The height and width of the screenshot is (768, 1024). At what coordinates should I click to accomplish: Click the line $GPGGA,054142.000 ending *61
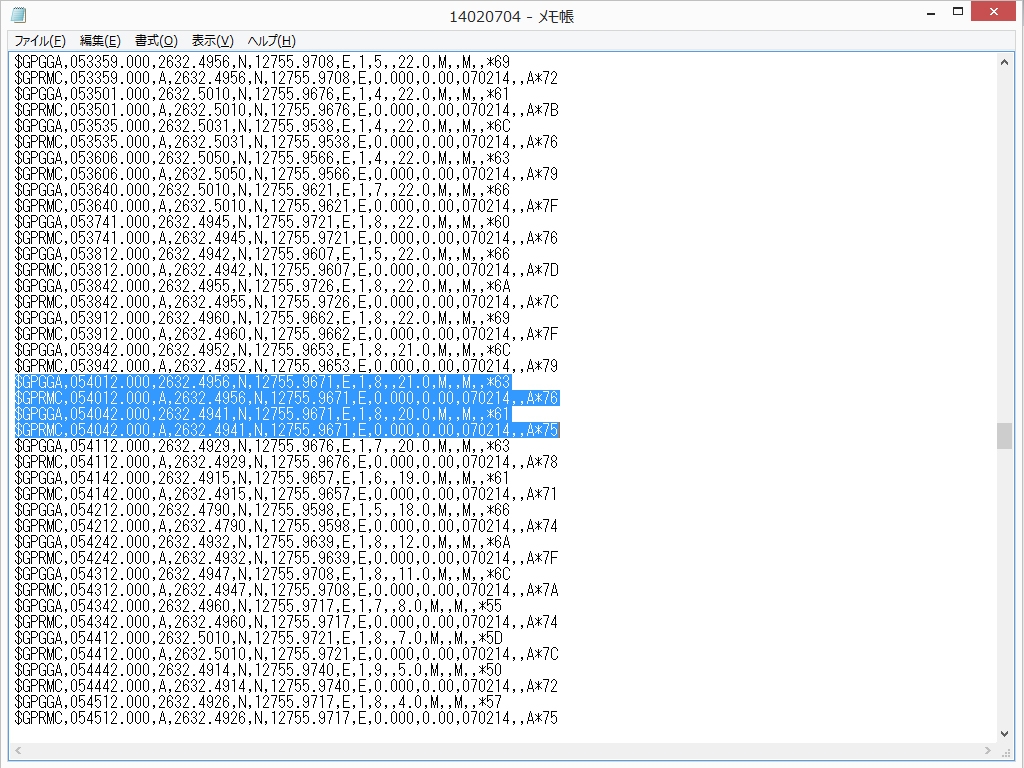[261, 478]
